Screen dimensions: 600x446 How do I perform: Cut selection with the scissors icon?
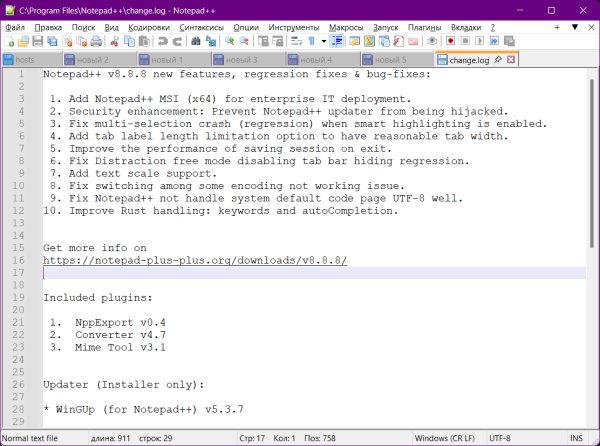pos(114,41)
